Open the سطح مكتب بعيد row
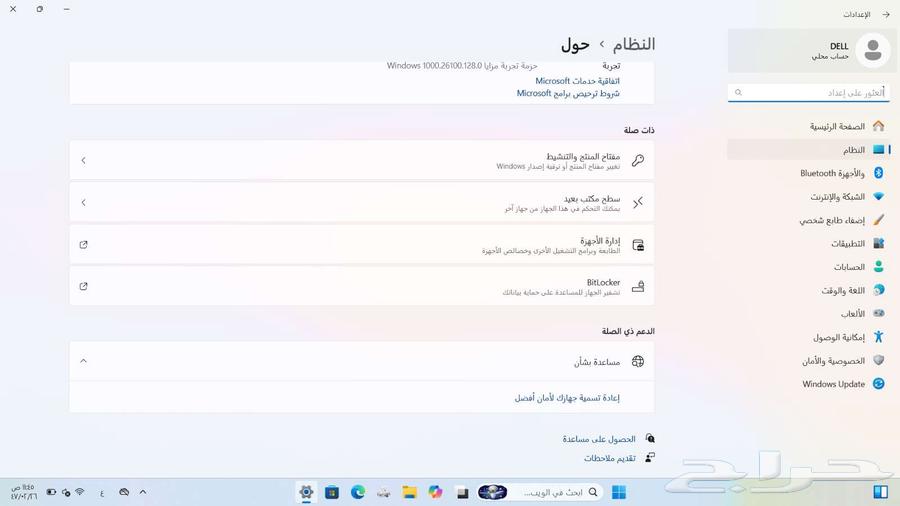Image resolution: width=900 pixels, height=506 pixels. 362,203
